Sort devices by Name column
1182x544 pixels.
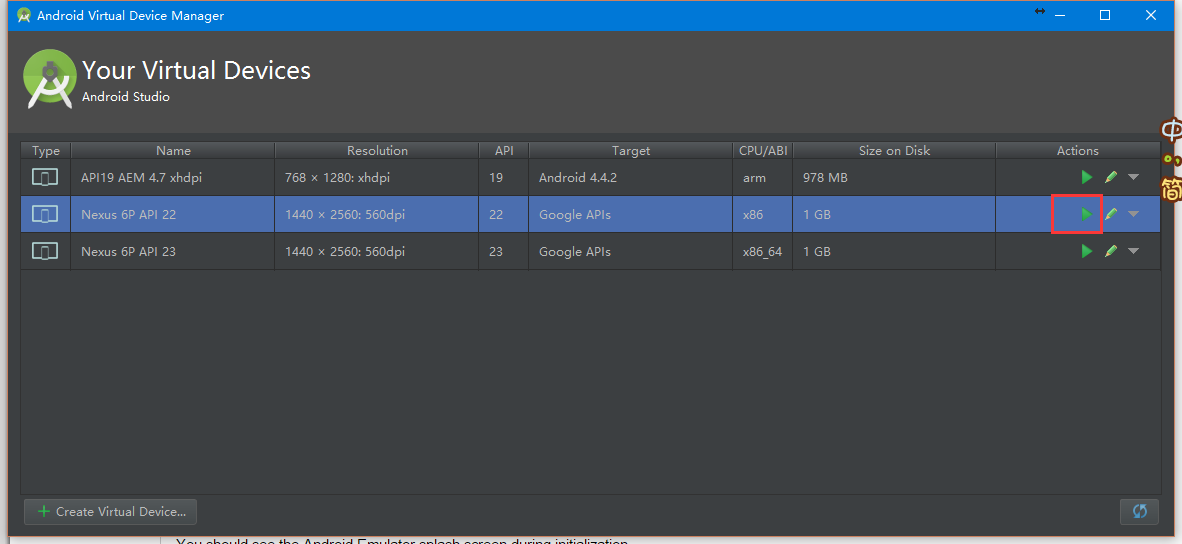173,150
